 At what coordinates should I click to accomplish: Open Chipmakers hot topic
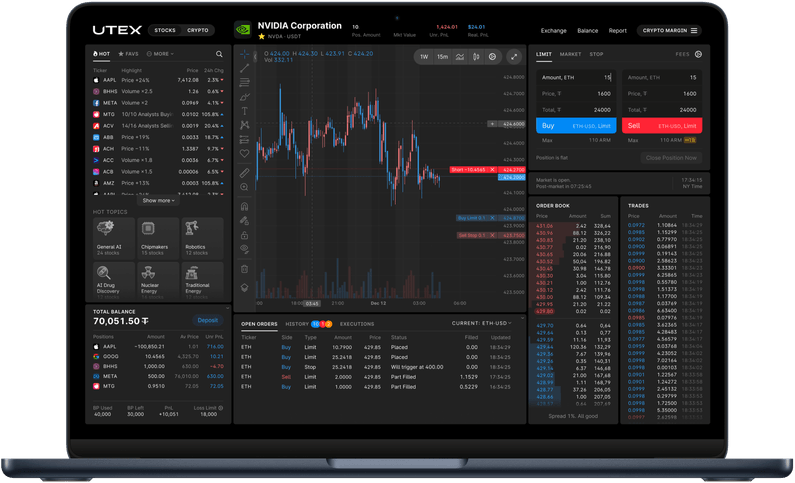click(x=158, y=238)
